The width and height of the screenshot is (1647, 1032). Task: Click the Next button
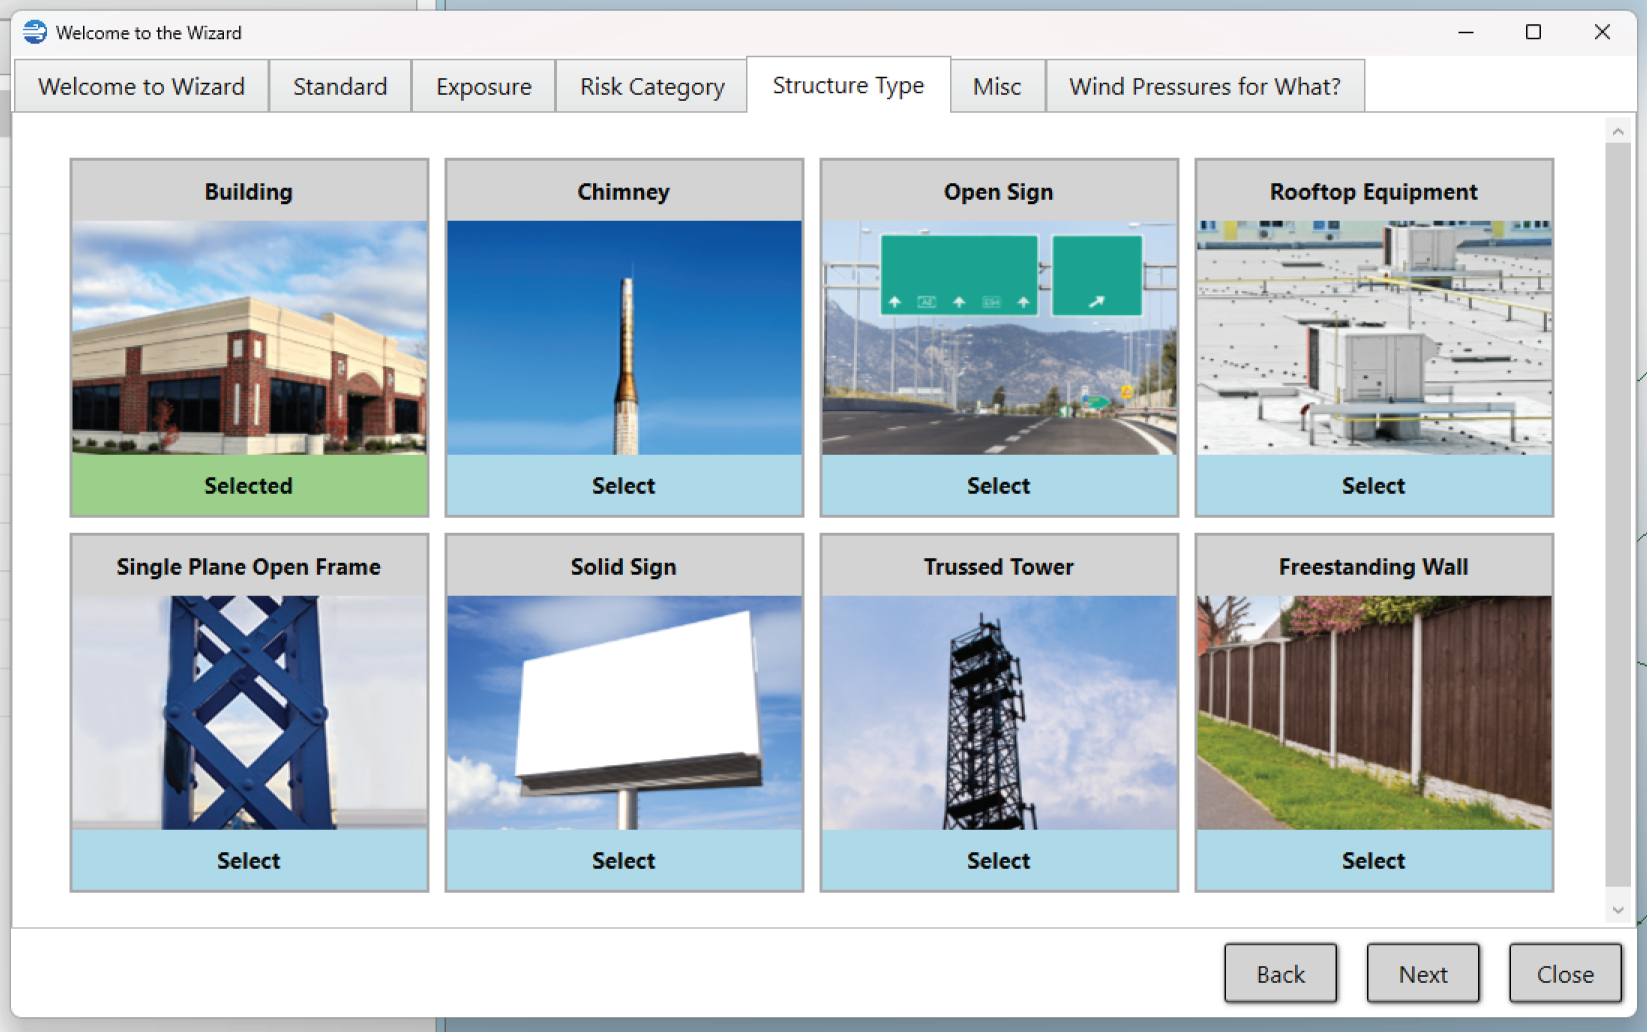point(1422,973)
